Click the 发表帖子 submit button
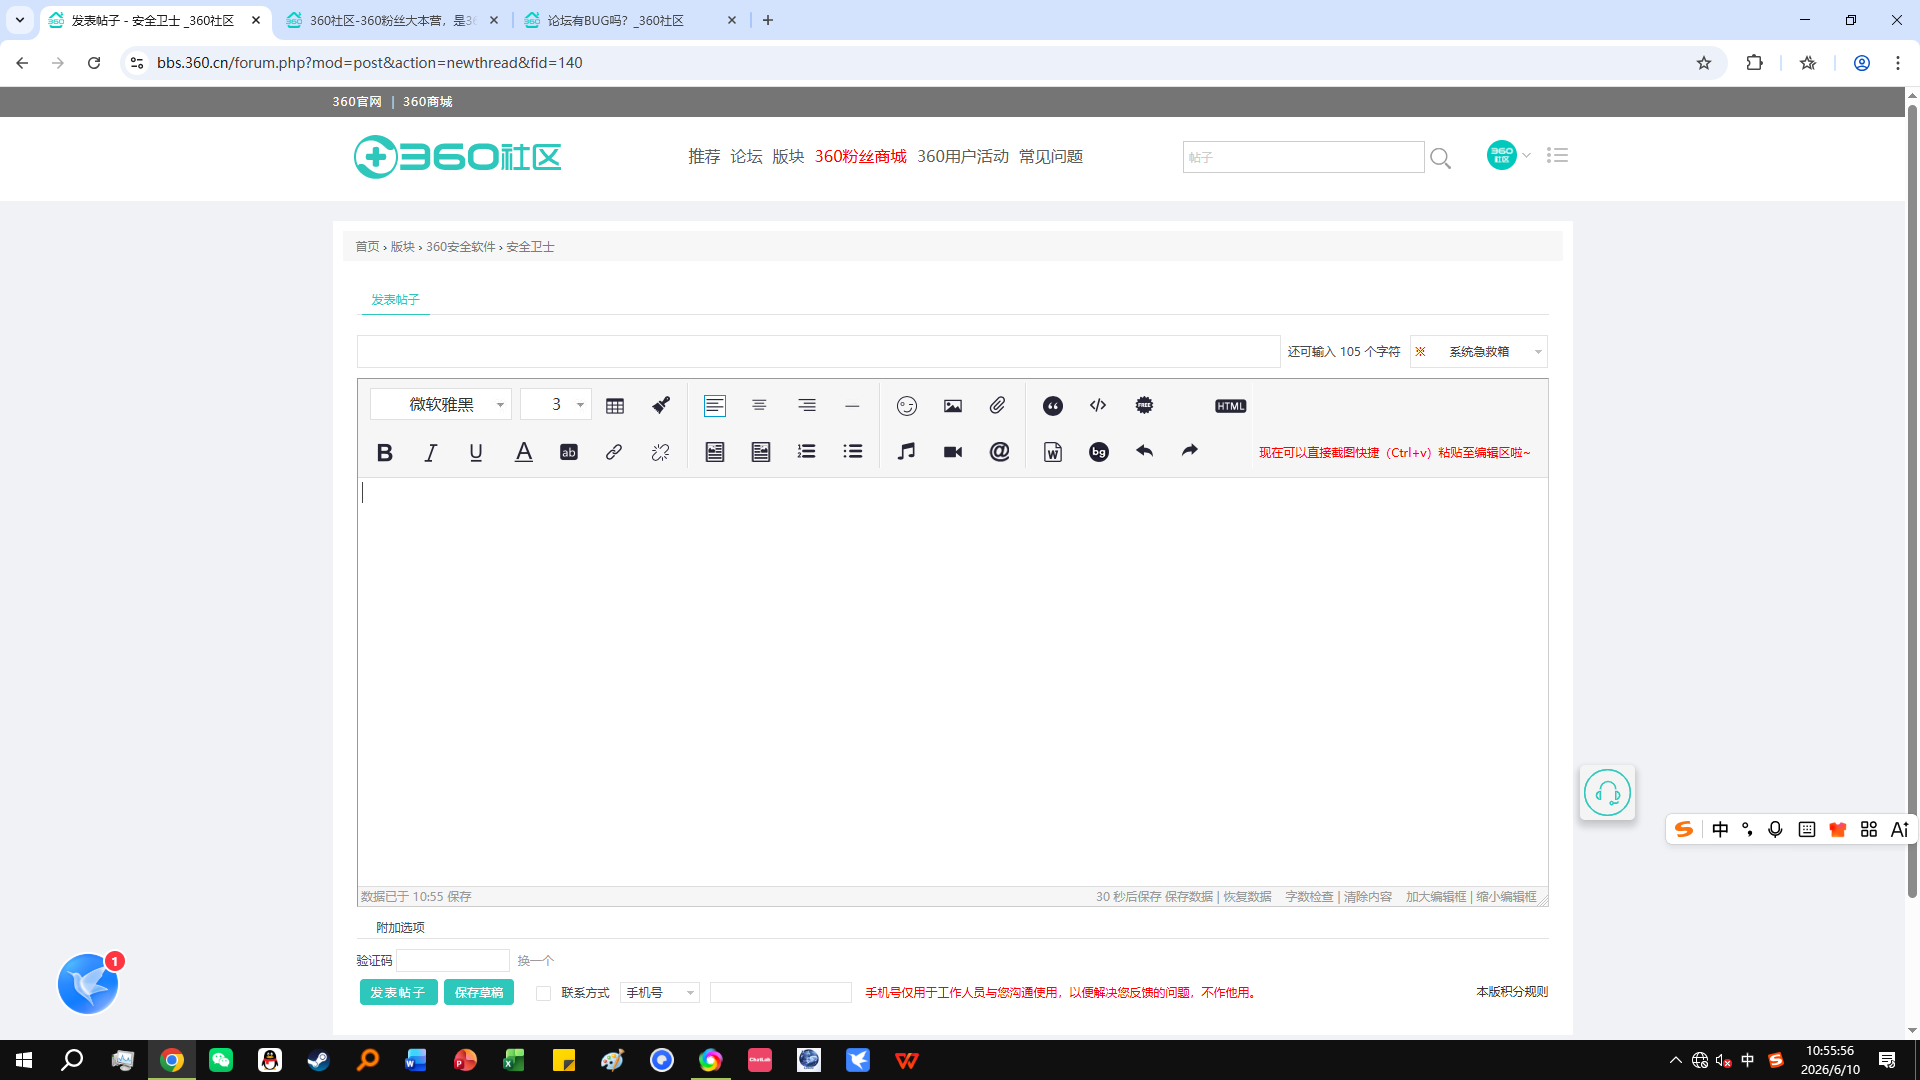The height and width of the screenshot is (1080, 1920). [398, 992]
